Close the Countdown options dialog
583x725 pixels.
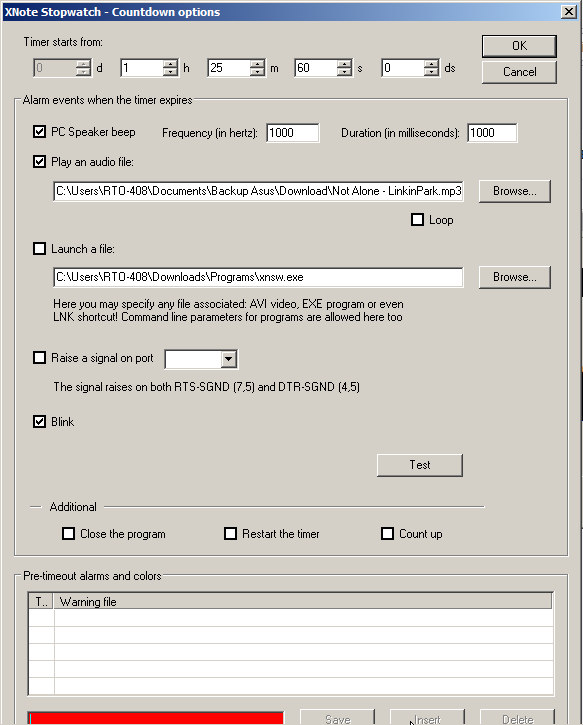point(569,12)
